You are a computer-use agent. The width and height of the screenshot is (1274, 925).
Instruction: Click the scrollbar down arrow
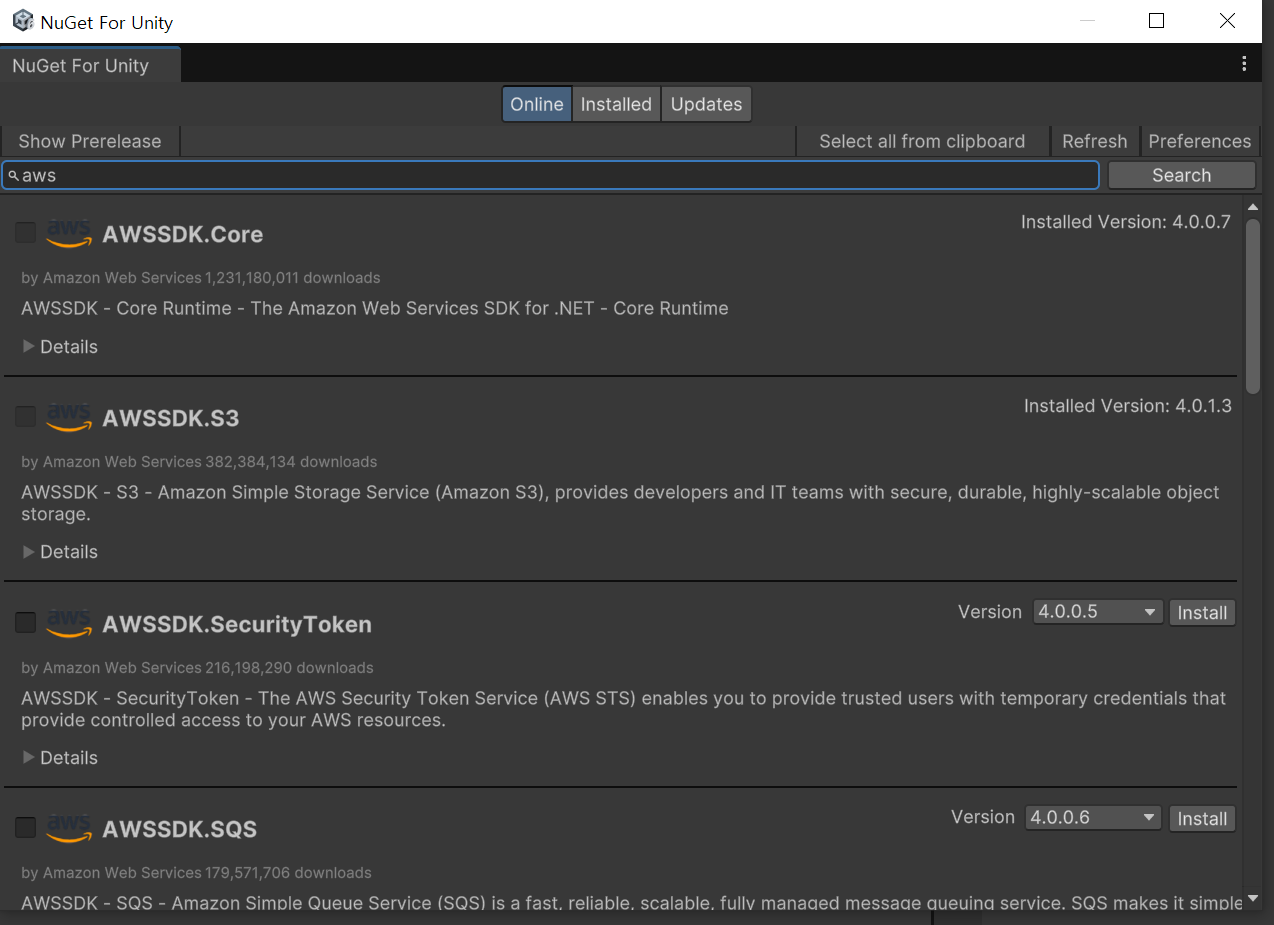[1253, 900]
